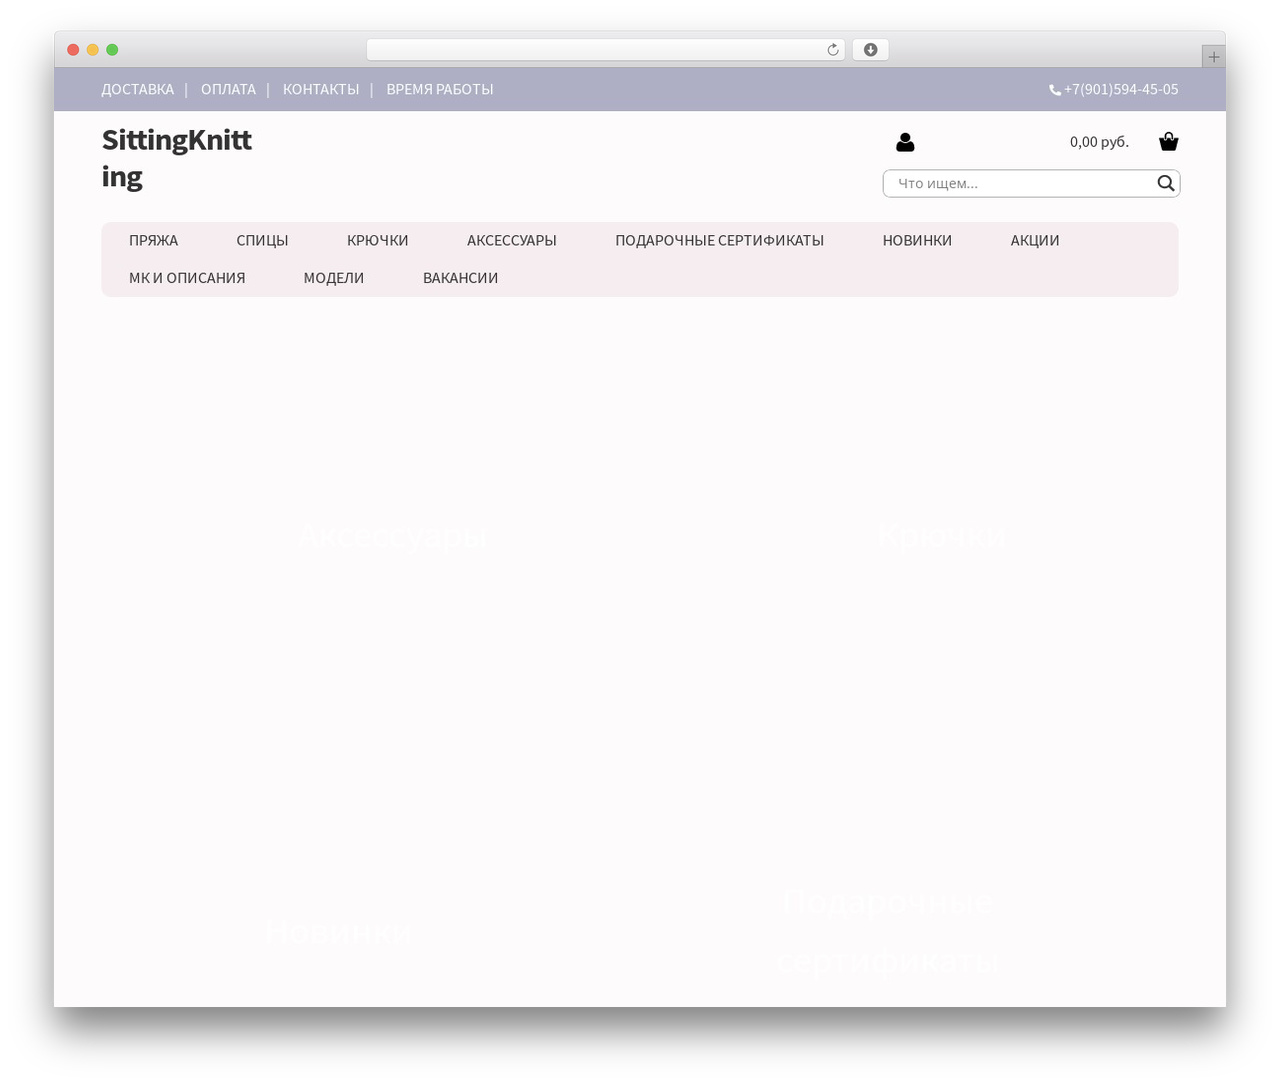Open the НОВИНКИ menu item
This screenshot has height=1084, width=1280.
917,240
